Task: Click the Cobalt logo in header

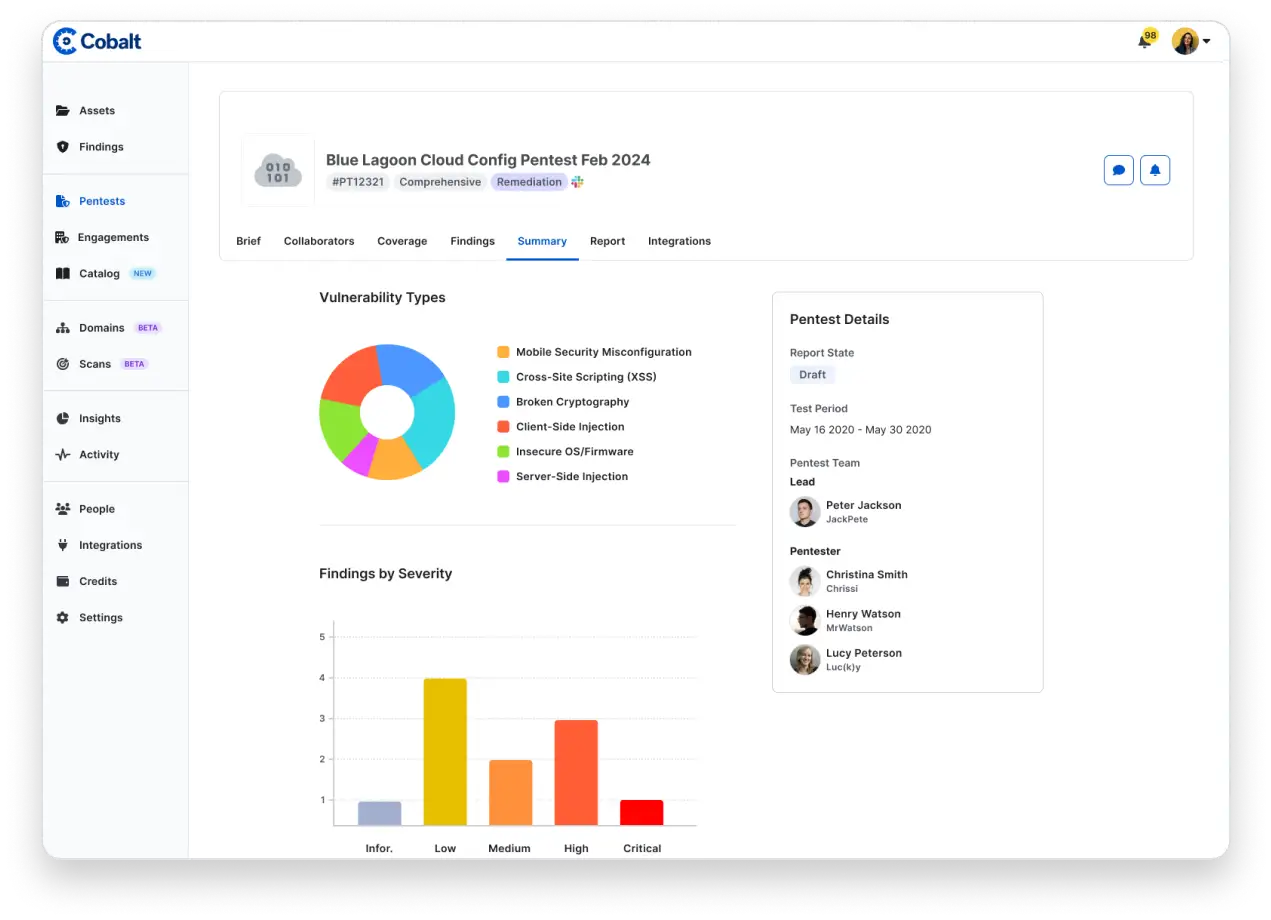Action: pos(97,41)
